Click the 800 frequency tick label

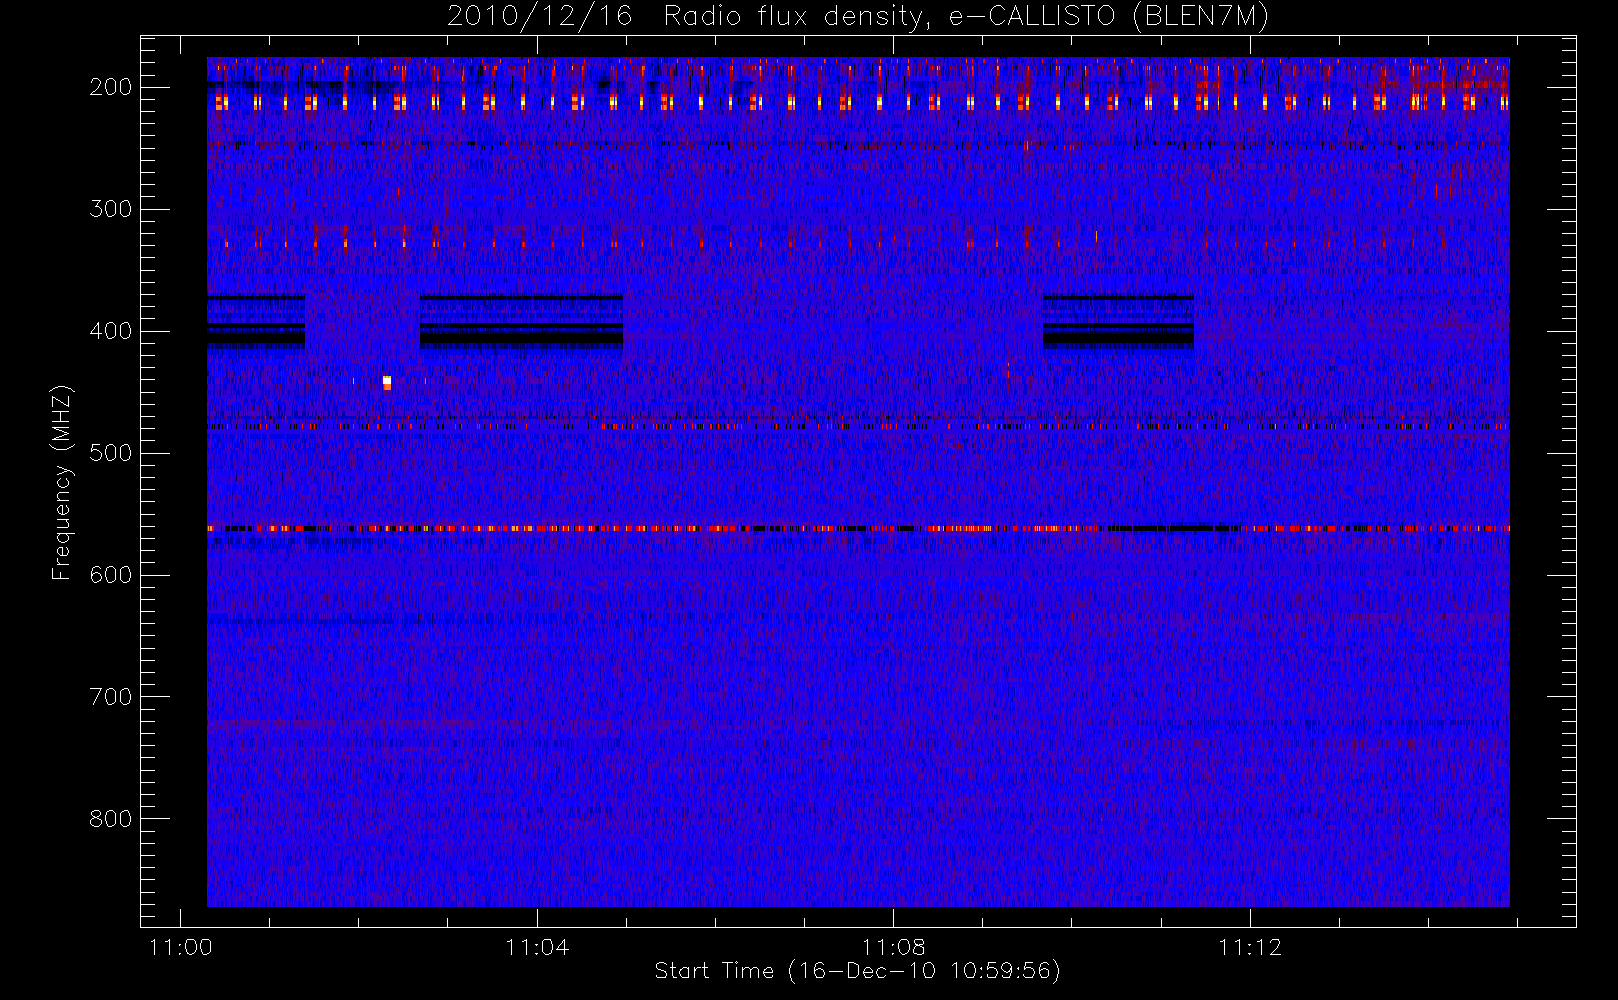pos(111,819)
